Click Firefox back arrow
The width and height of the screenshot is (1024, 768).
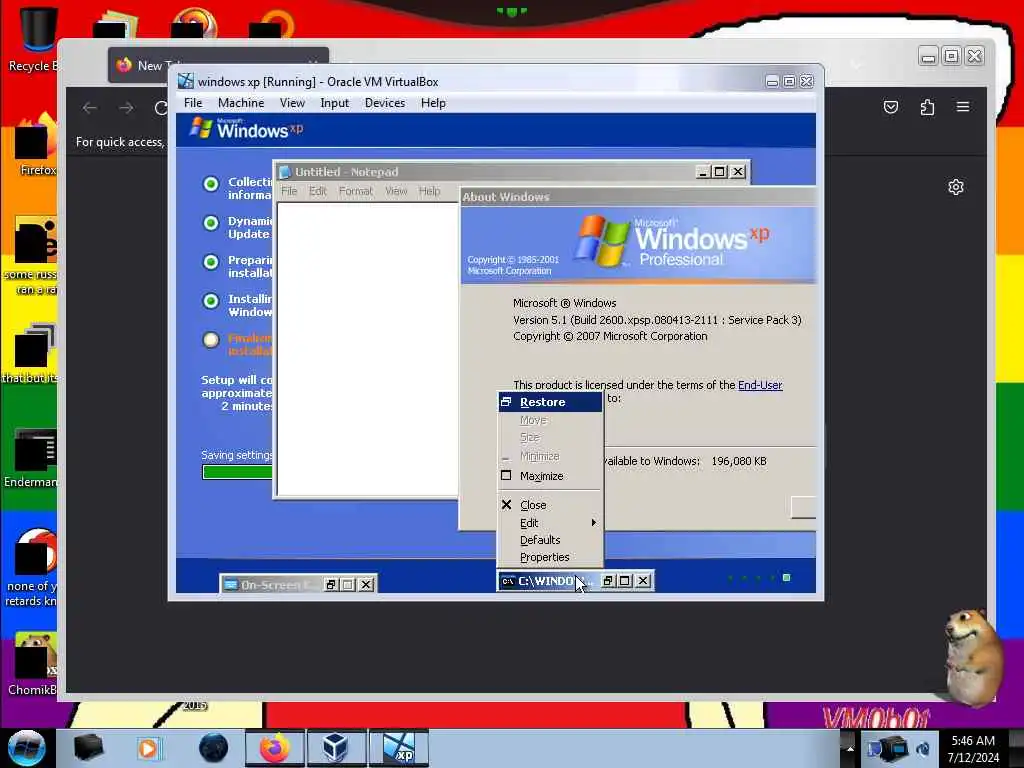click(89, 108)
